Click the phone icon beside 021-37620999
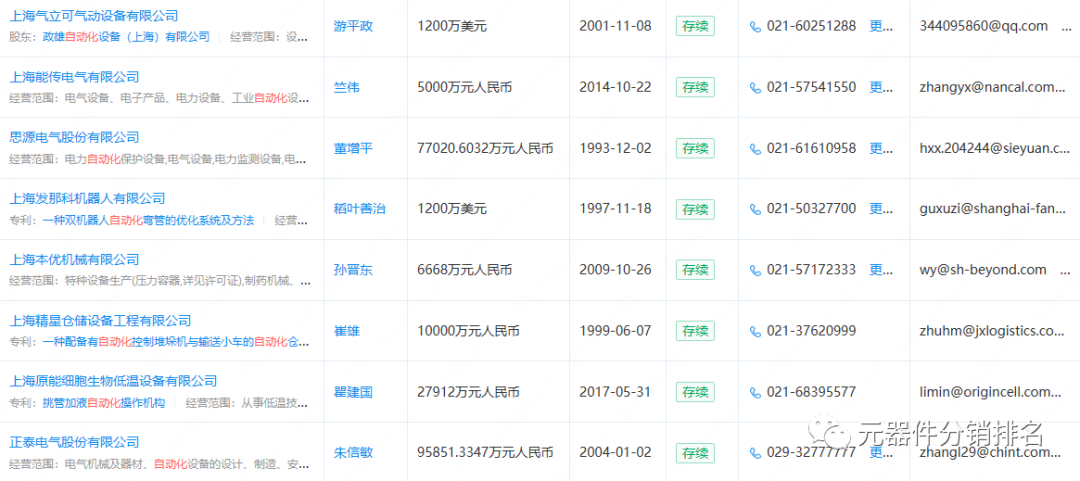 tap(756, 331)
